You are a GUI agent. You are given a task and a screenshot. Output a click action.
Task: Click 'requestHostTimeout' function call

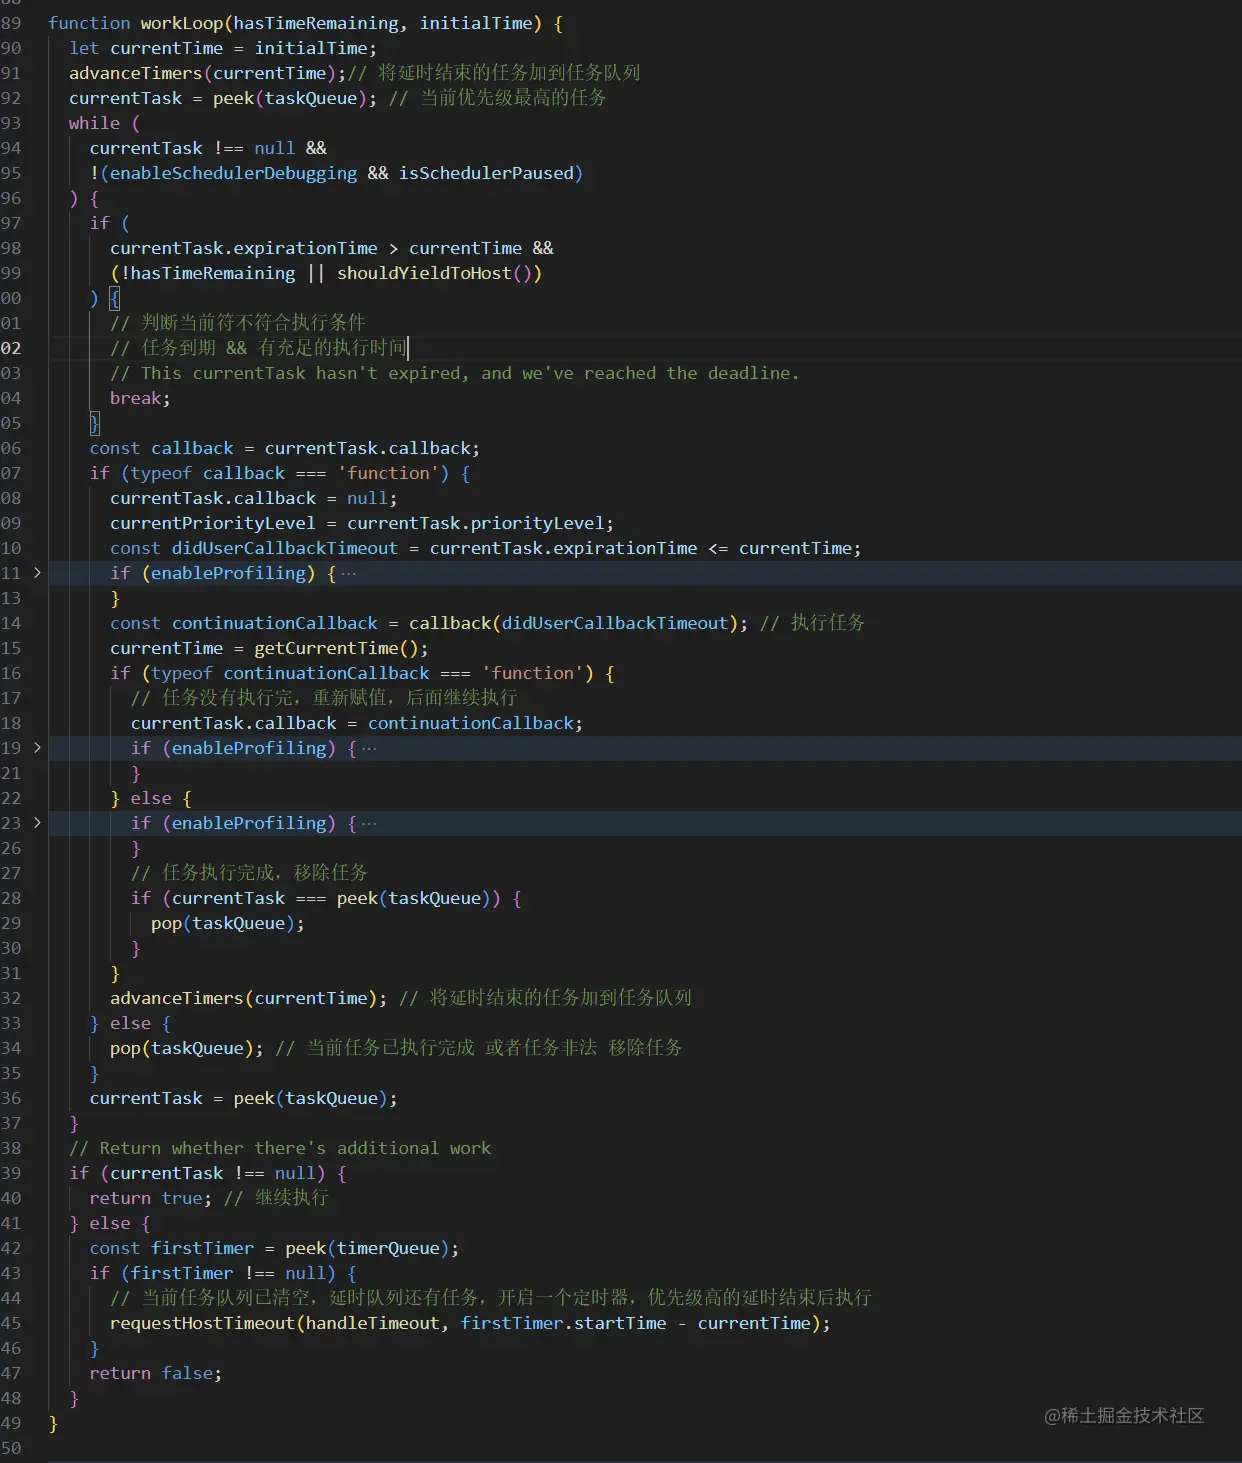click(202, 1323)
